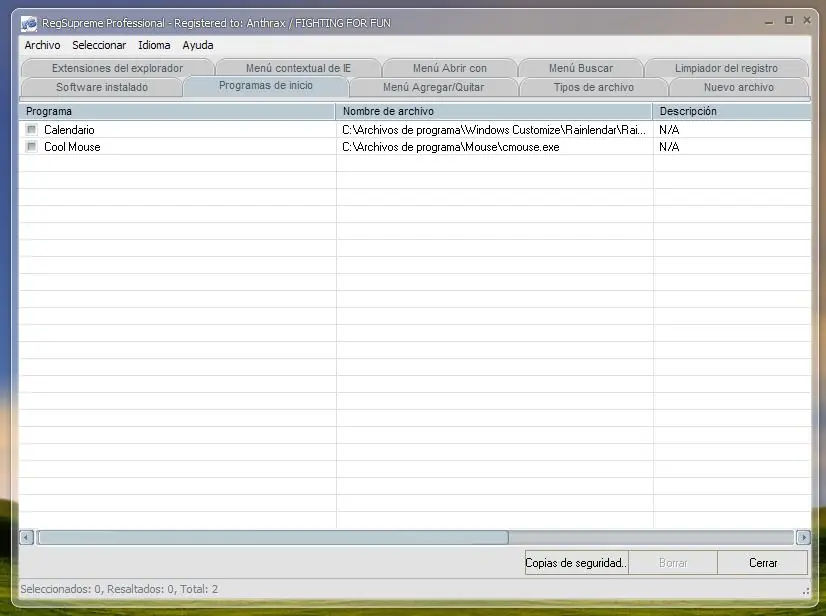Image resolution: width=826 pixels, height=616 pixels.
Task: Click N/A description in Calendario row
Action: pos(669,130)
